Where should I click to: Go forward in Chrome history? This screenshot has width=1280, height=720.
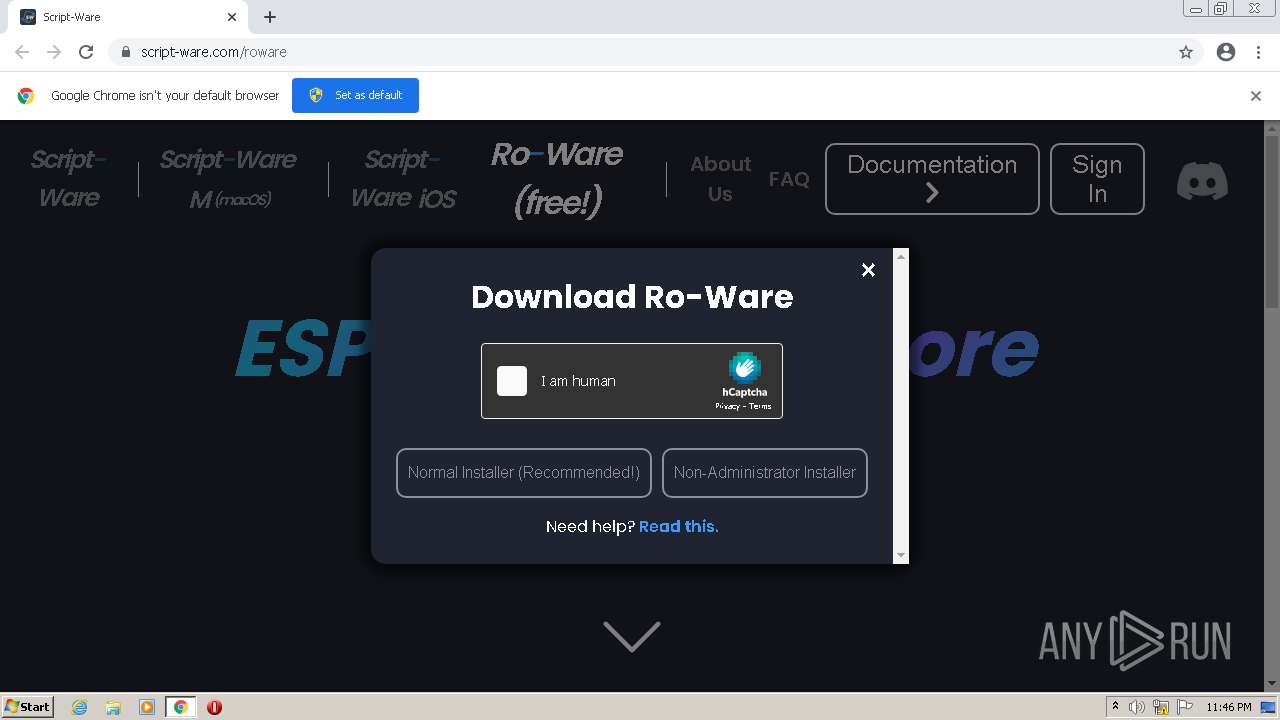click(x=54, y=52)
